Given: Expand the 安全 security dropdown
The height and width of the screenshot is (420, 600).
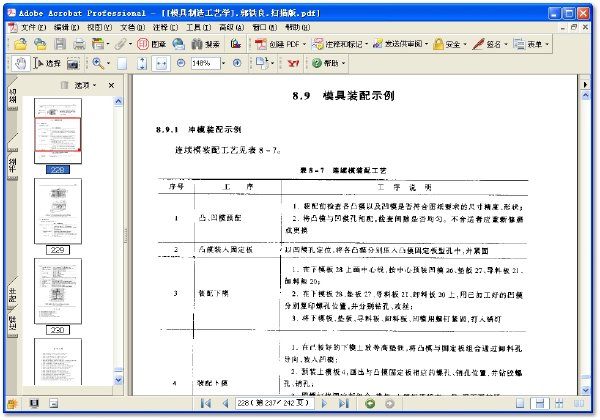Looking at the screenshot, I should [465, 44].
